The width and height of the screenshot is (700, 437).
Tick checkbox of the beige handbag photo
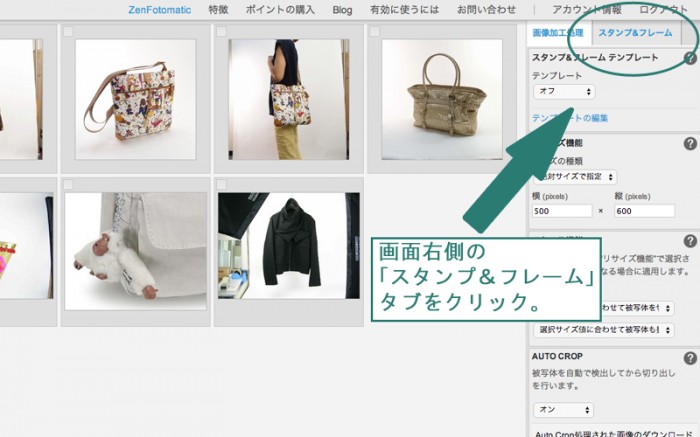click(x=375, y=32)
